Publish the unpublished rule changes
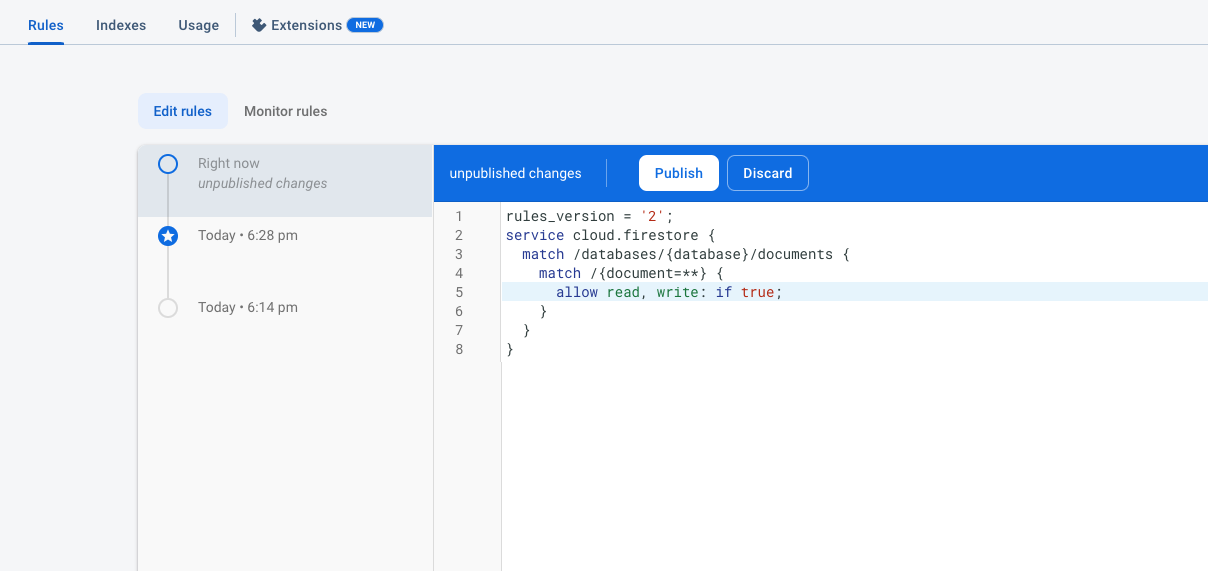 [678, 173]
